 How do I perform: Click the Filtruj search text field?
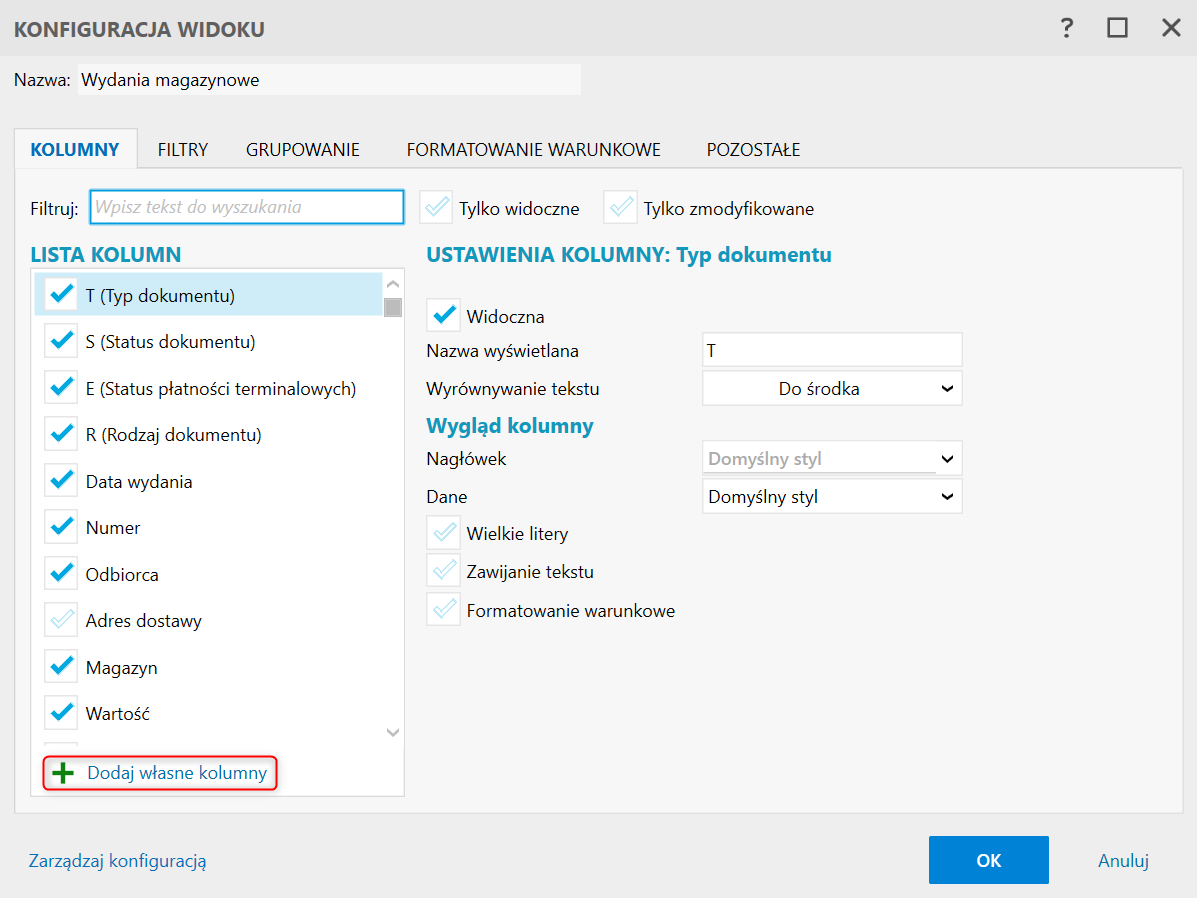(247, 207)
